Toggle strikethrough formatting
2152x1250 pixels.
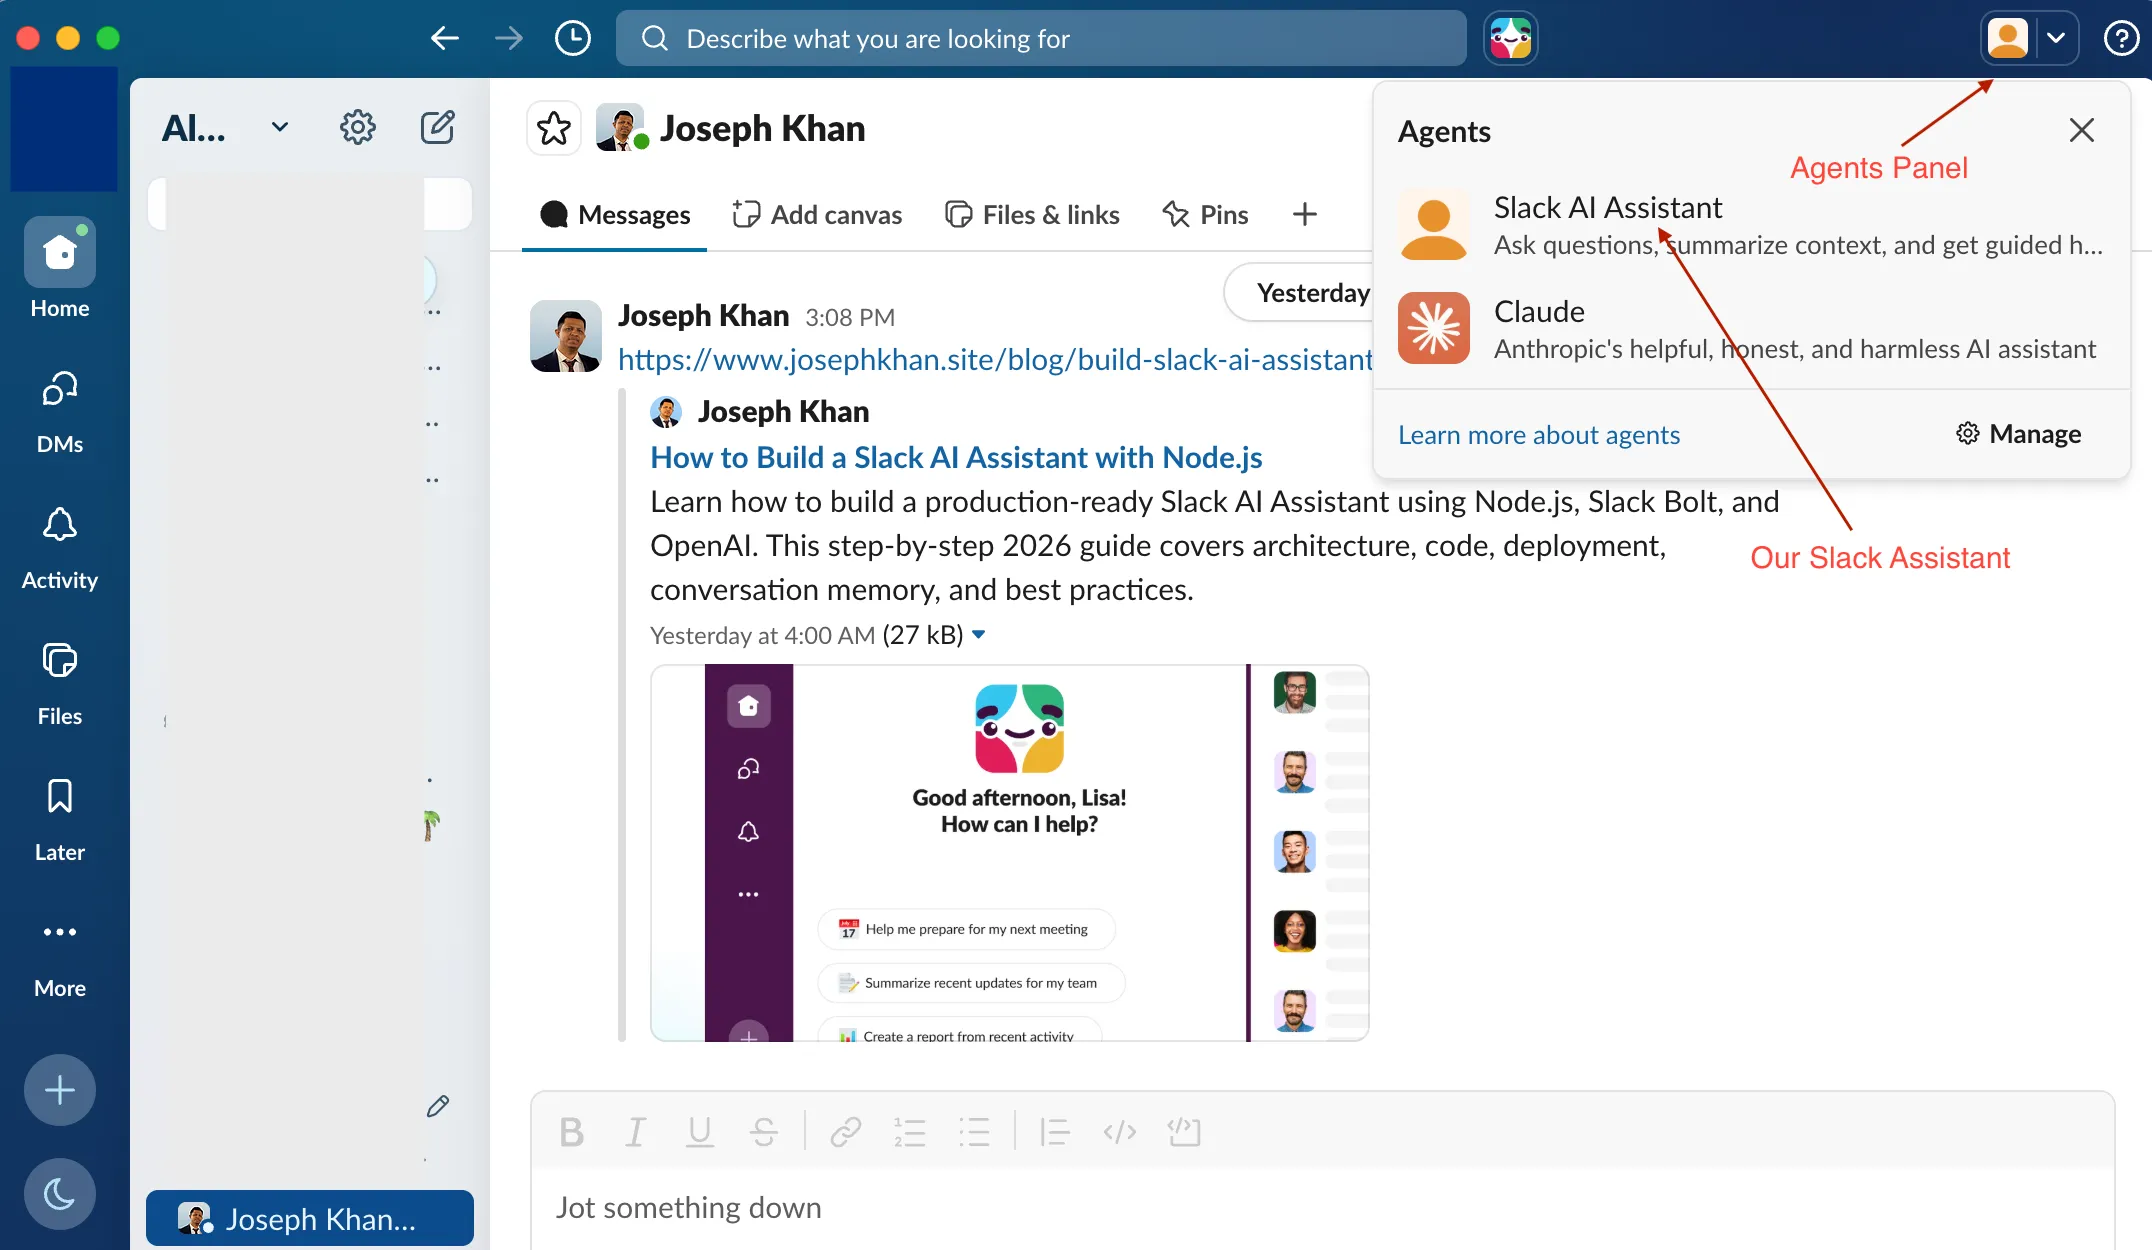tap(764, 1132)
